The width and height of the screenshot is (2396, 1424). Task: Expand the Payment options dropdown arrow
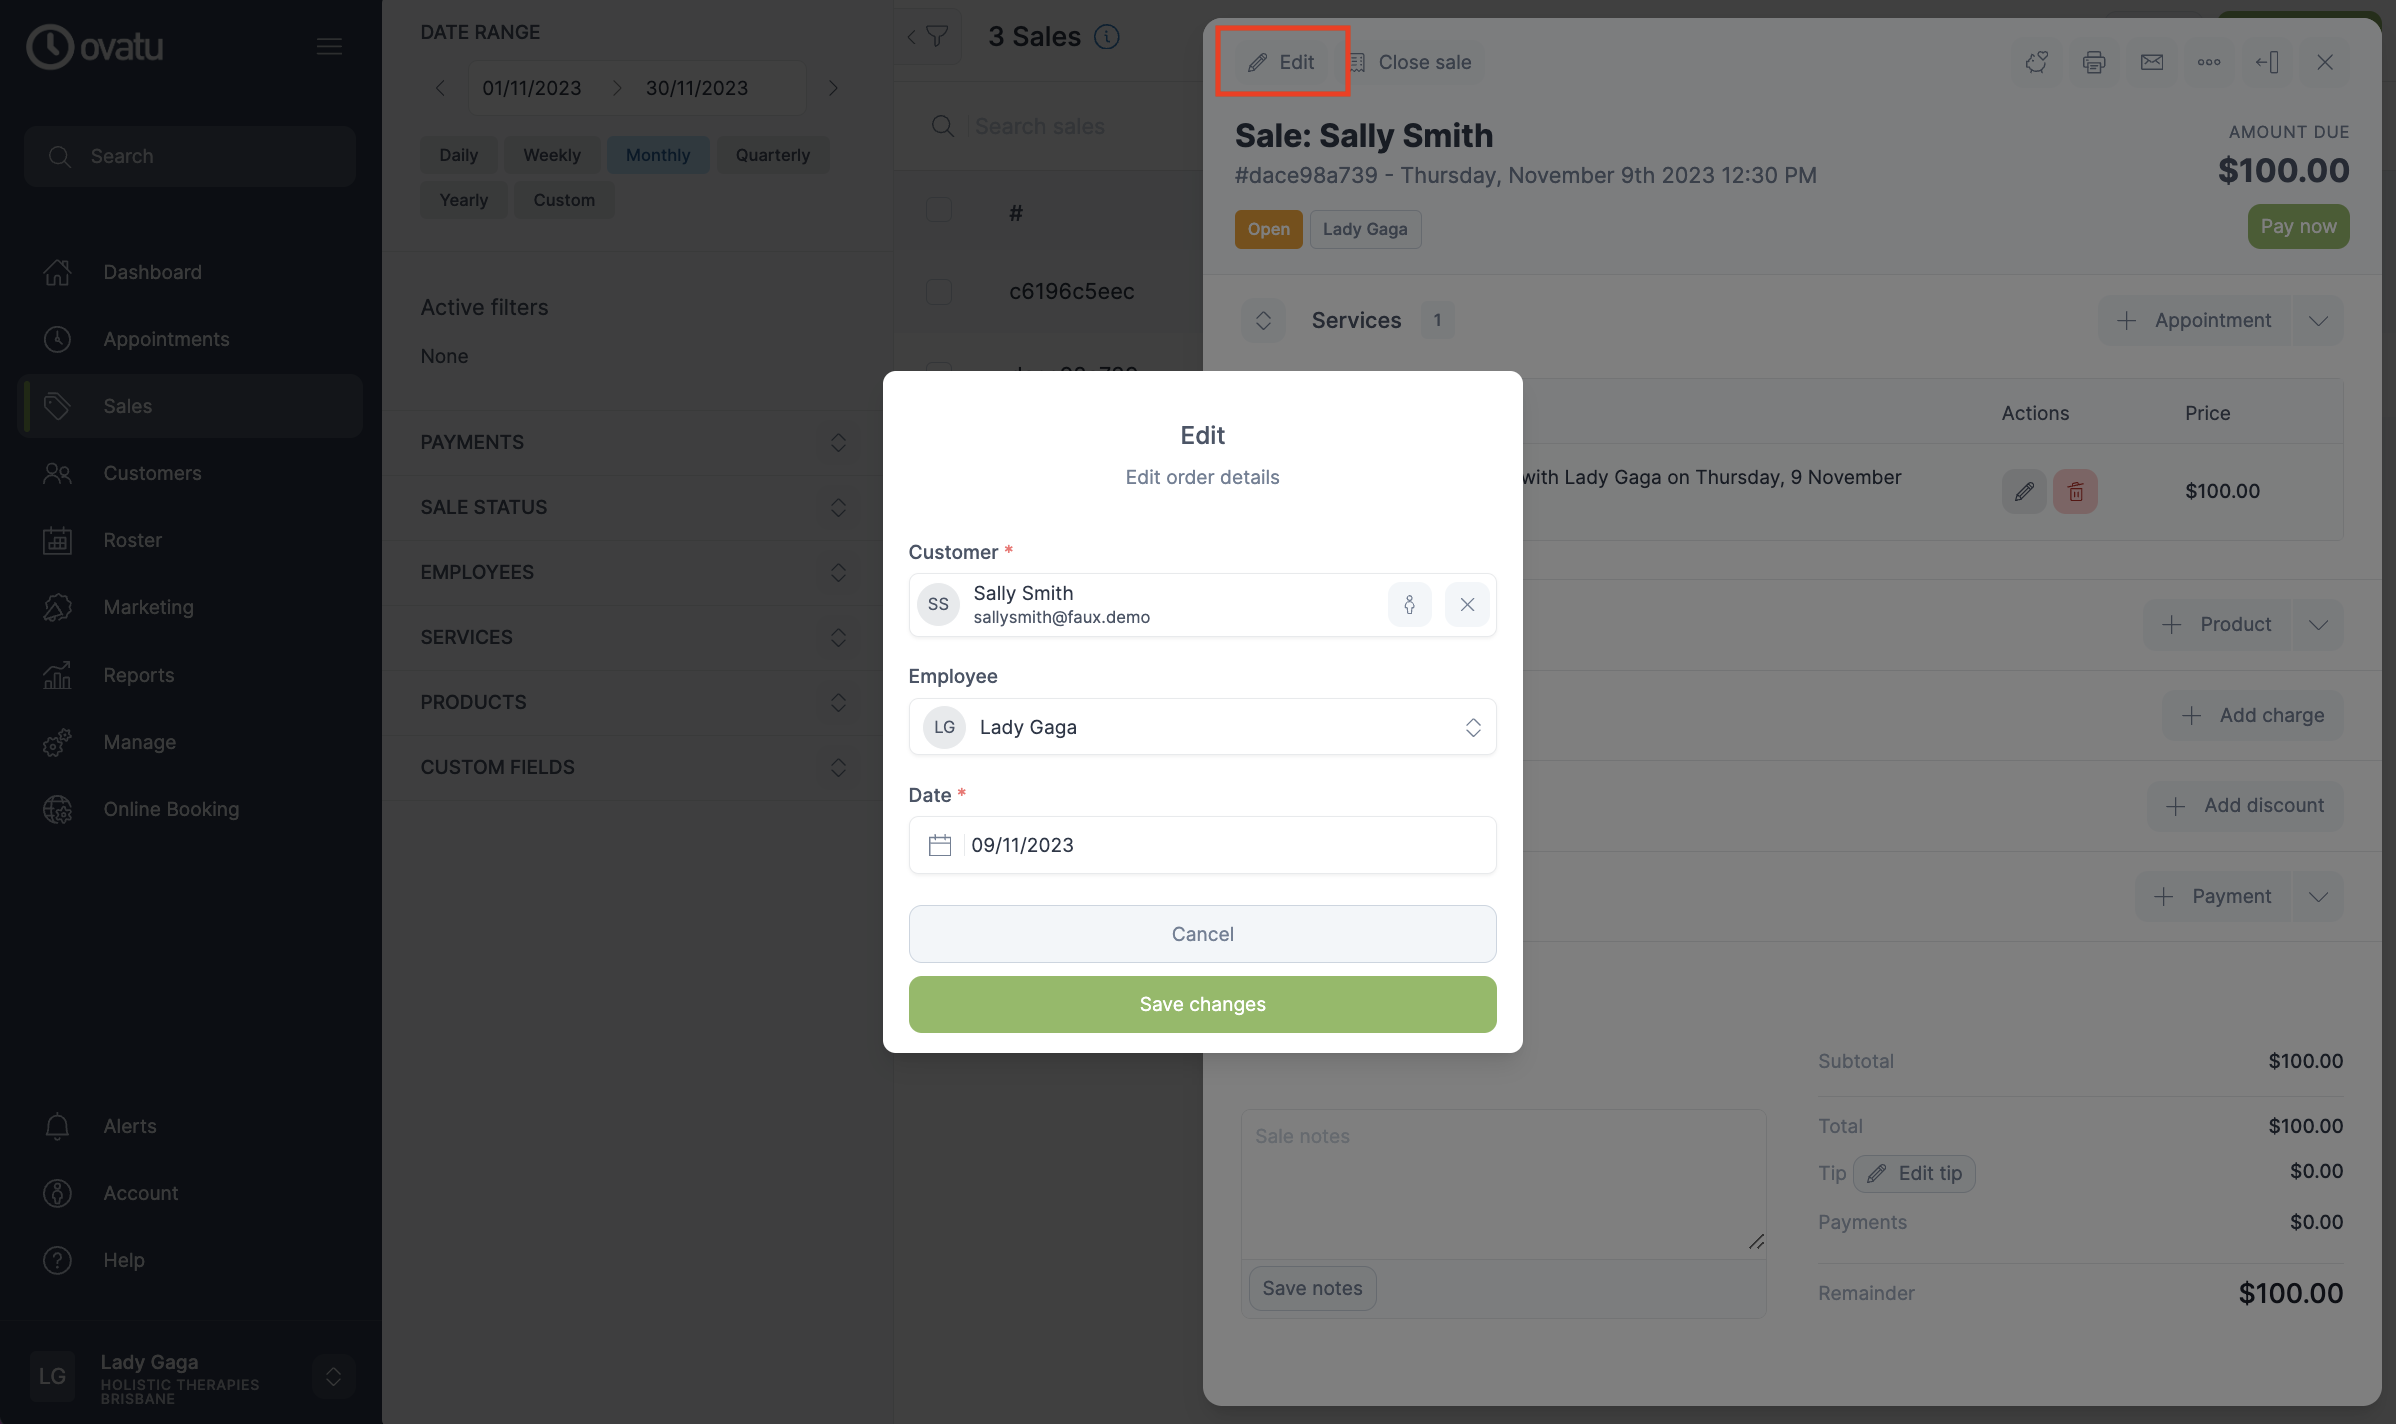2318,896
